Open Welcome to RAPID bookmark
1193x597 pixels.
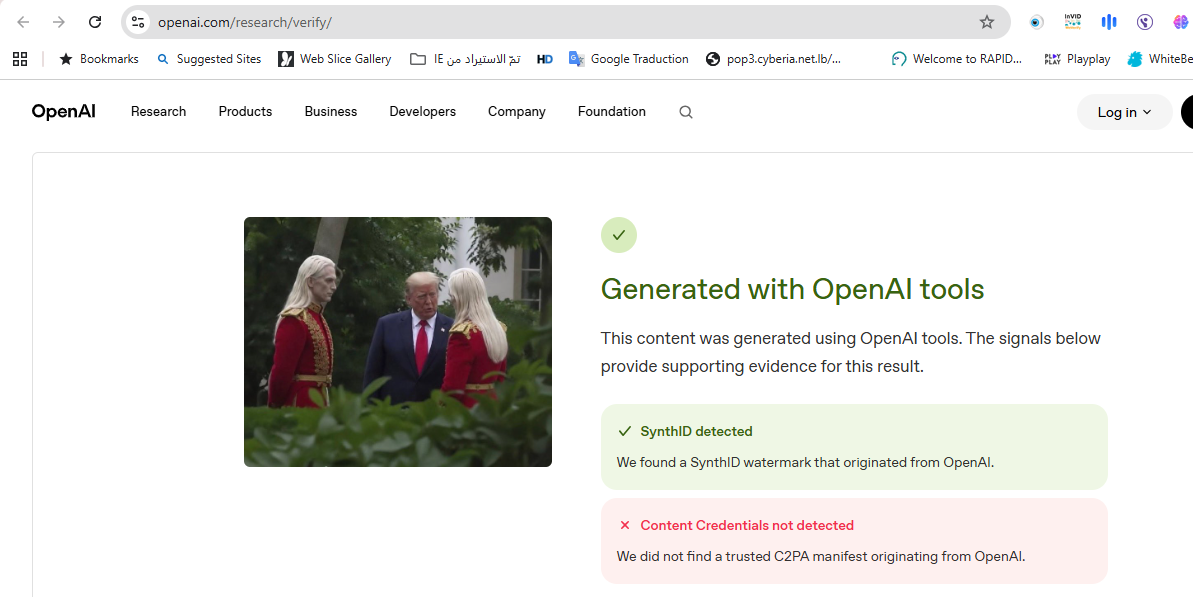tap(957, 59)
